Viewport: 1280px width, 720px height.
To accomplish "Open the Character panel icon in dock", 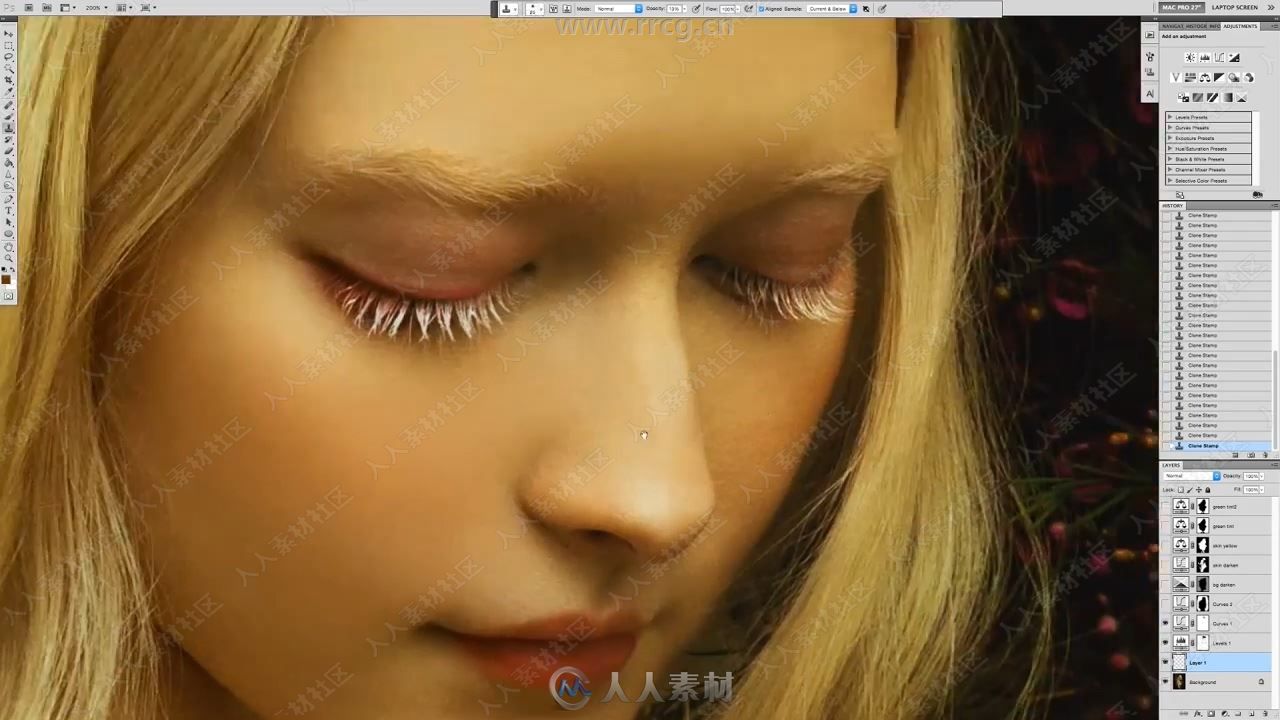I will (x=1150, y=94).
